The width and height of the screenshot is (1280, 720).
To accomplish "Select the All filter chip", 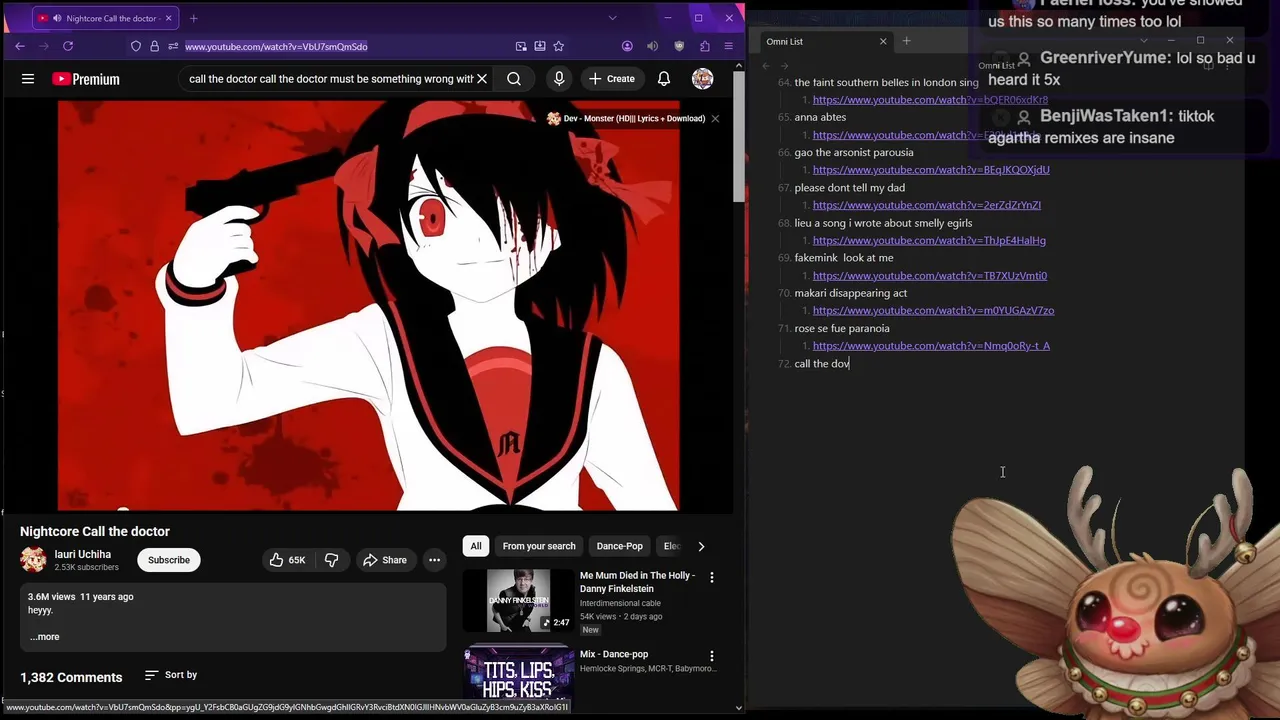I will click(476, 546).
